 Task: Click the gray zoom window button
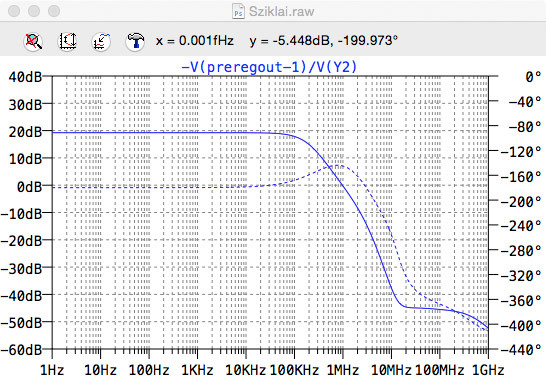point(54,11)
